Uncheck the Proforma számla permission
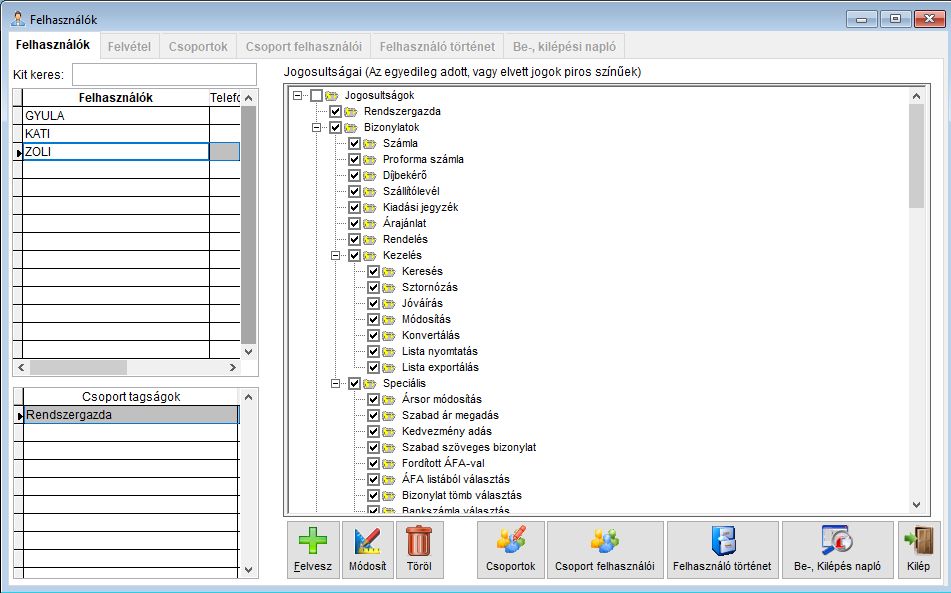The height and width of the screenshot is (593, 951). coord(355,159)
